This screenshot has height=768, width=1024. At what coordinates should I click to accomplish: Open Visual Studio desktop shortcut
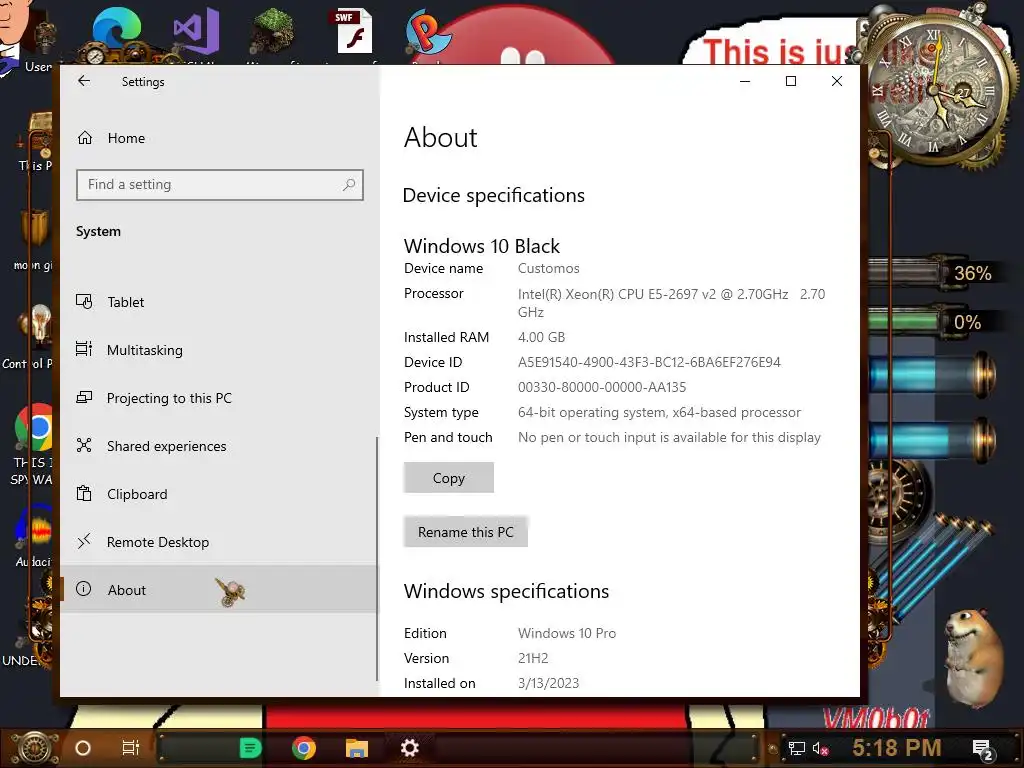coord(197,31)
